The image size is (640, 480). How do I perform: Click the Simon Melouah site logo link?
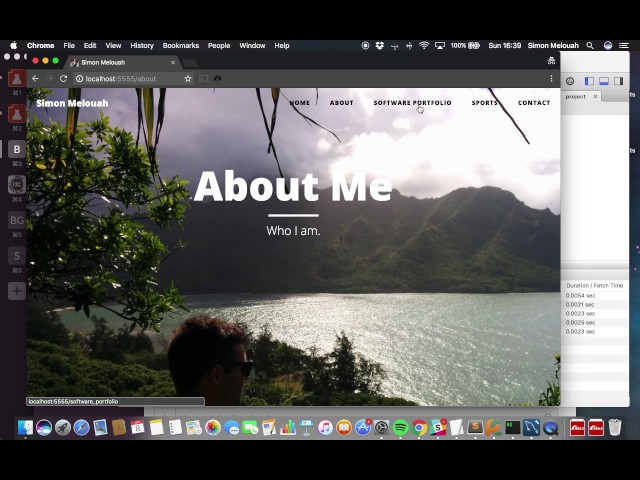[72, 103]
